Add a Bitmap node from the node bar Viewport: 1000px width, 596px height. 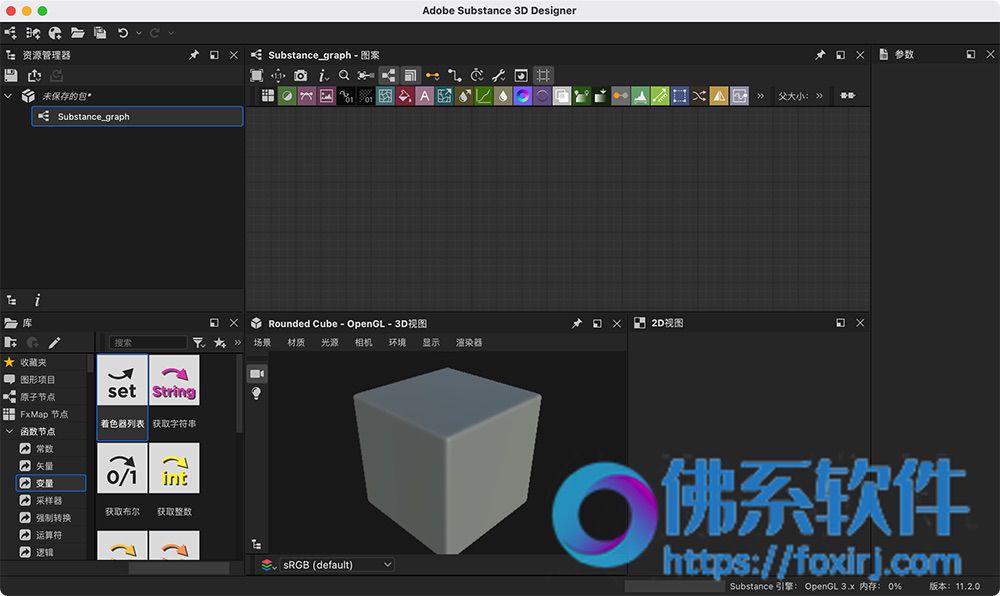[326, 96]
